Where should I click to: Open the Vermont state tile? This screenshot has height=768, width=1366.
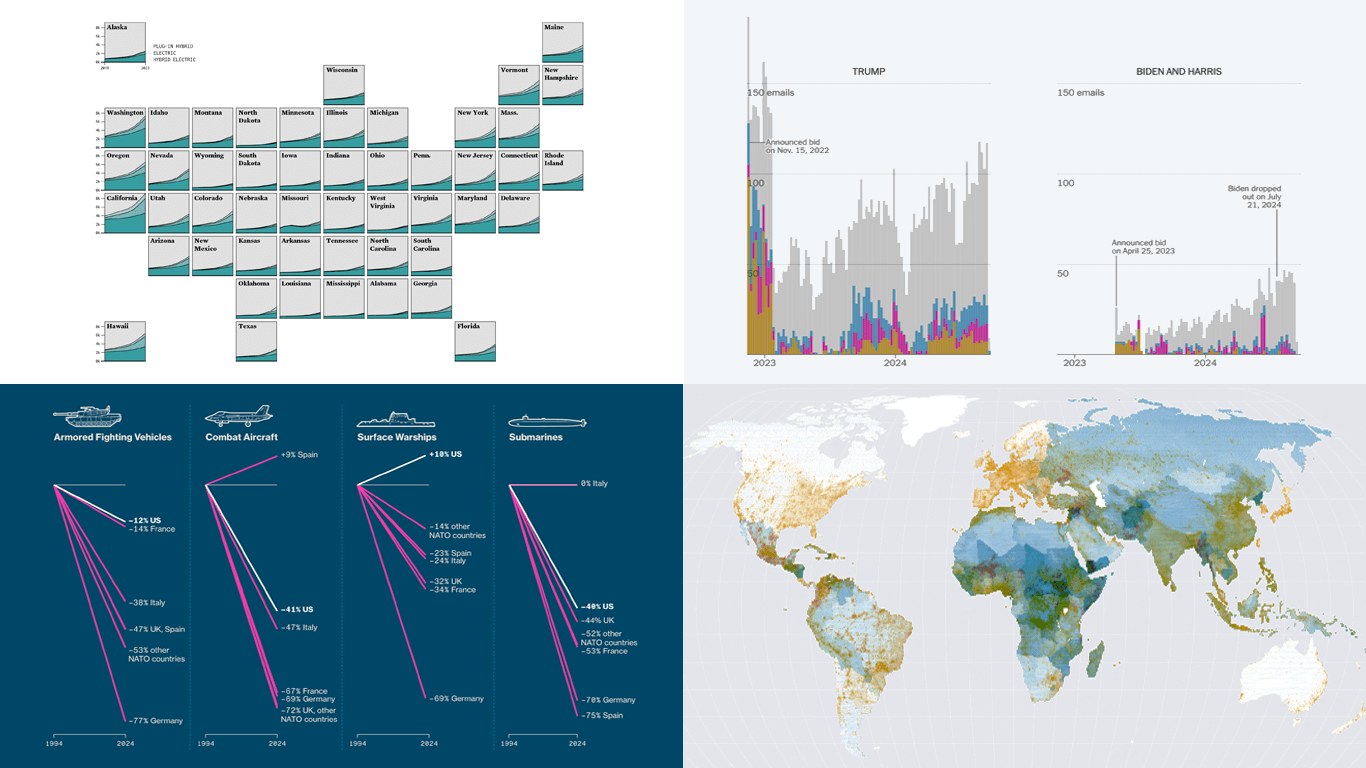[519, 85]
